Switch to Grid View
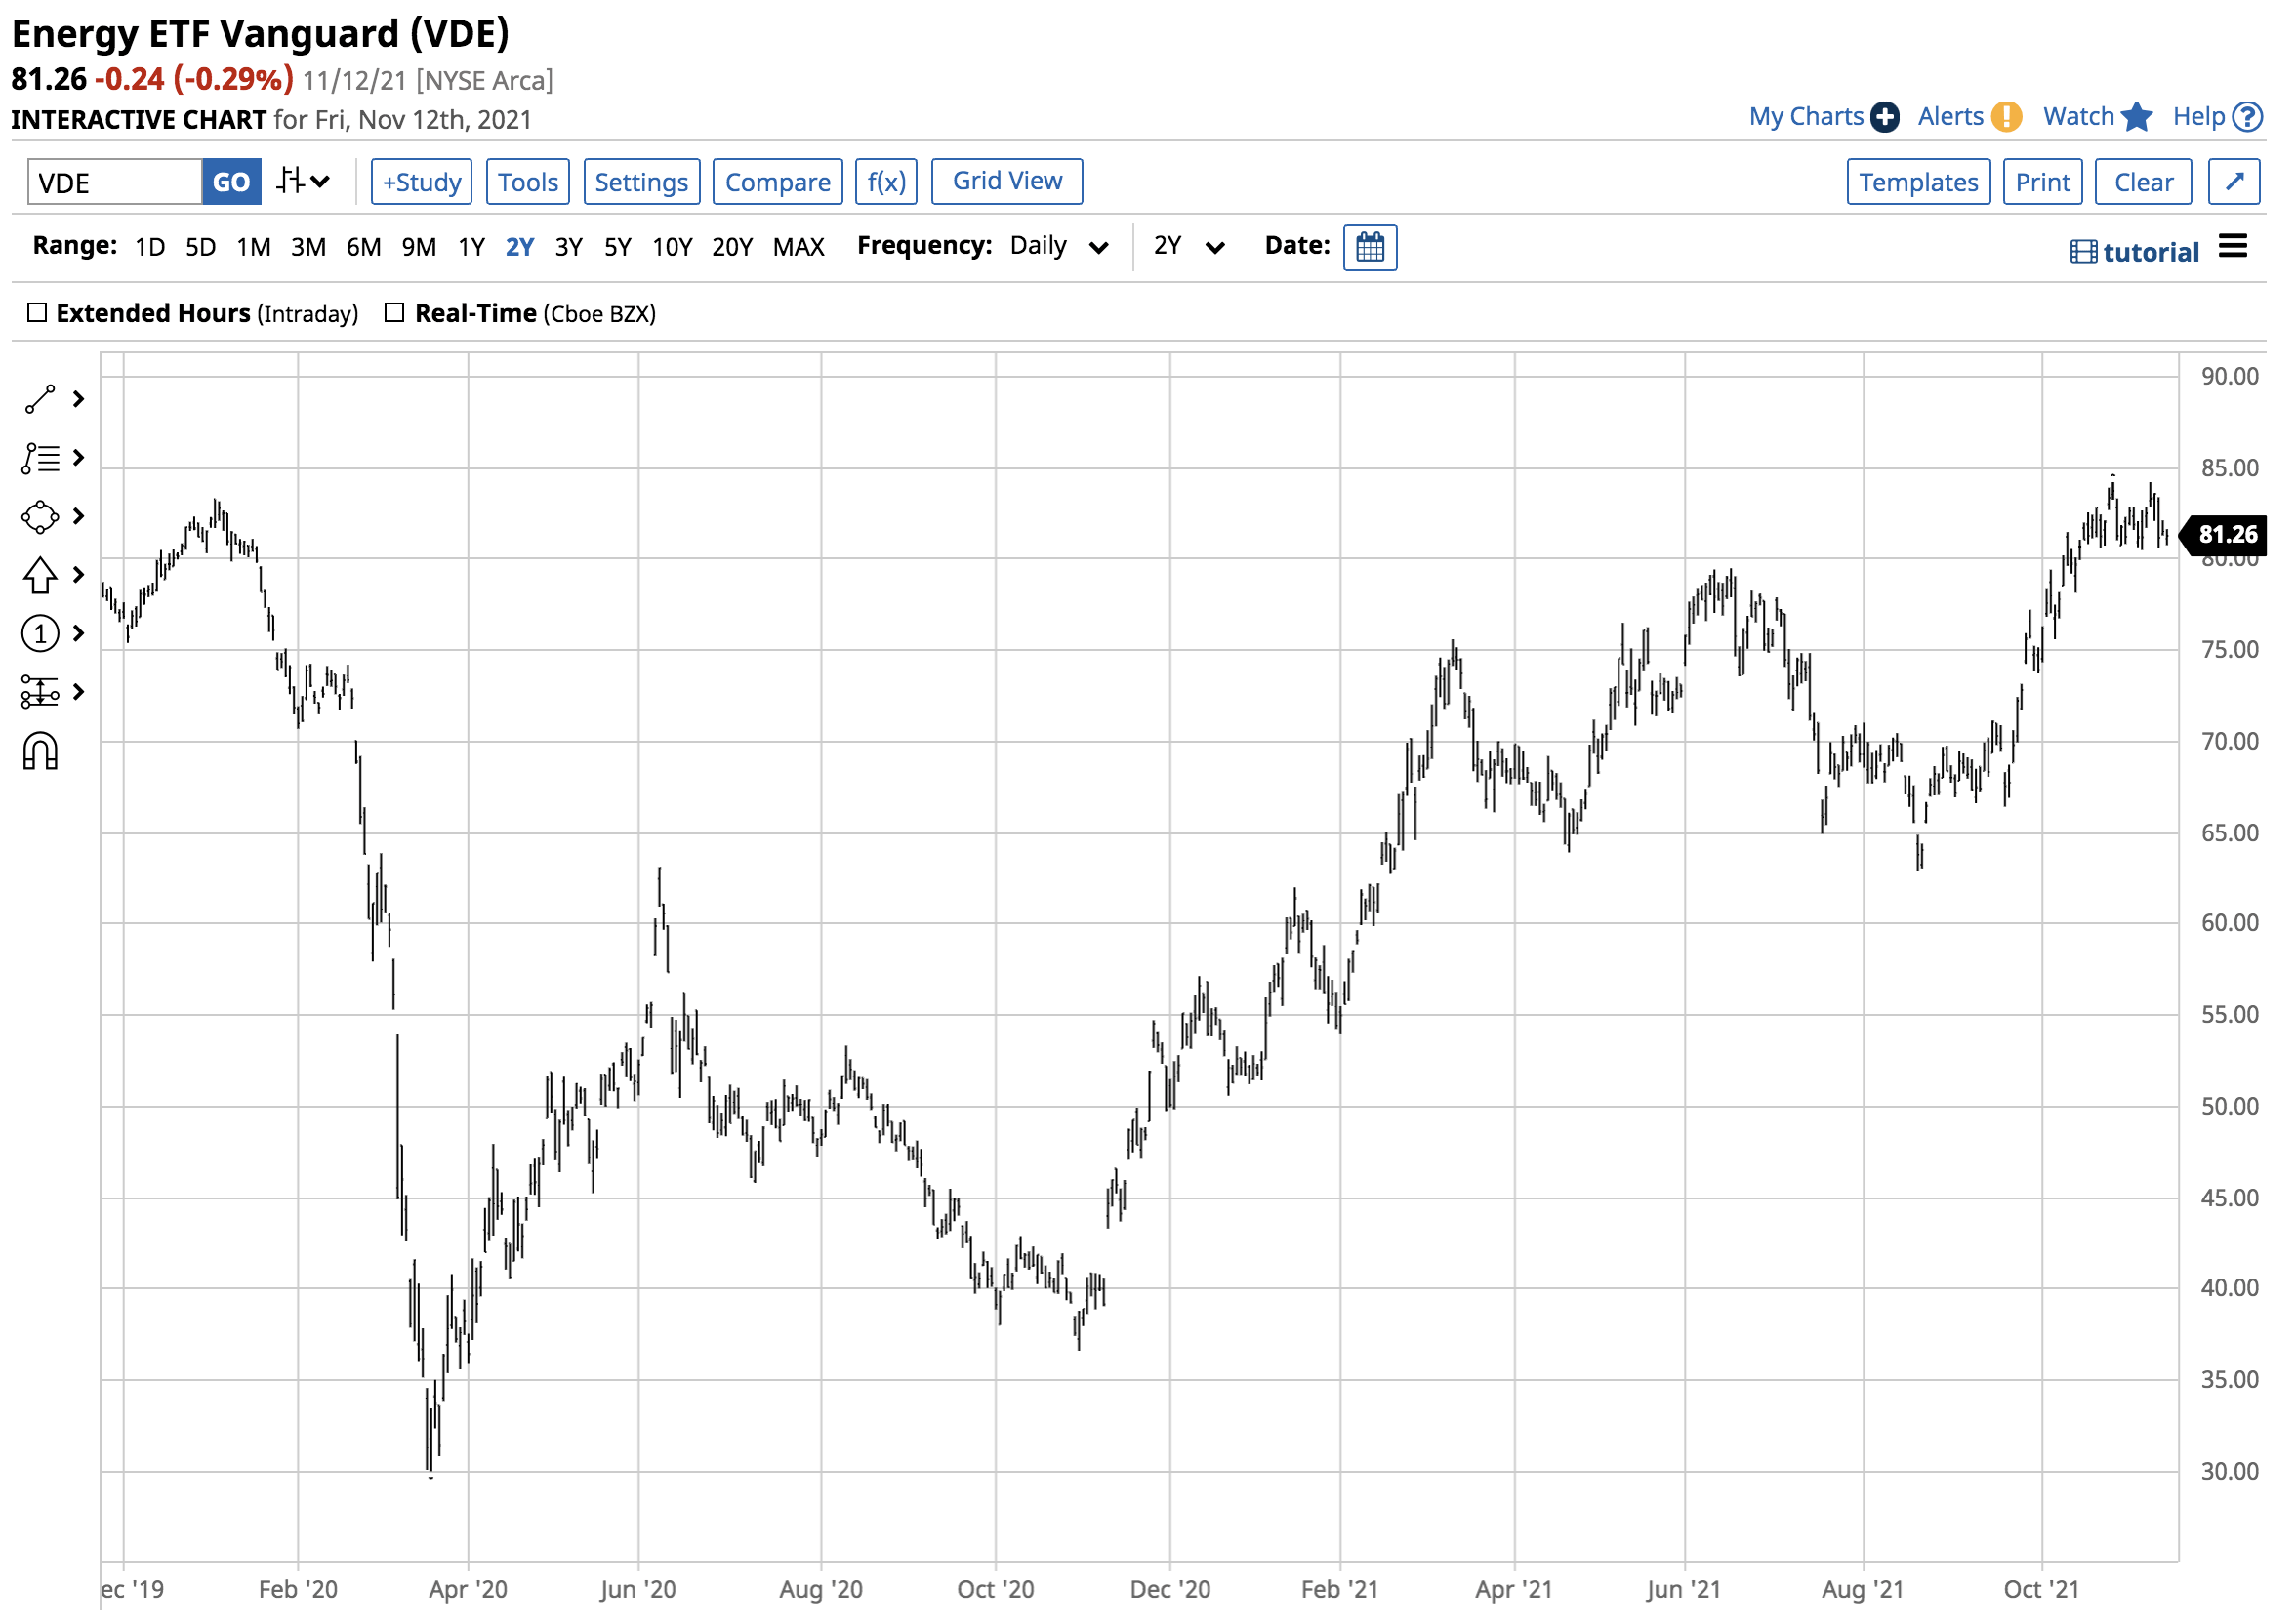Image resolution: width=2296 pixels, height=1624 pixels. (1008, 181)
